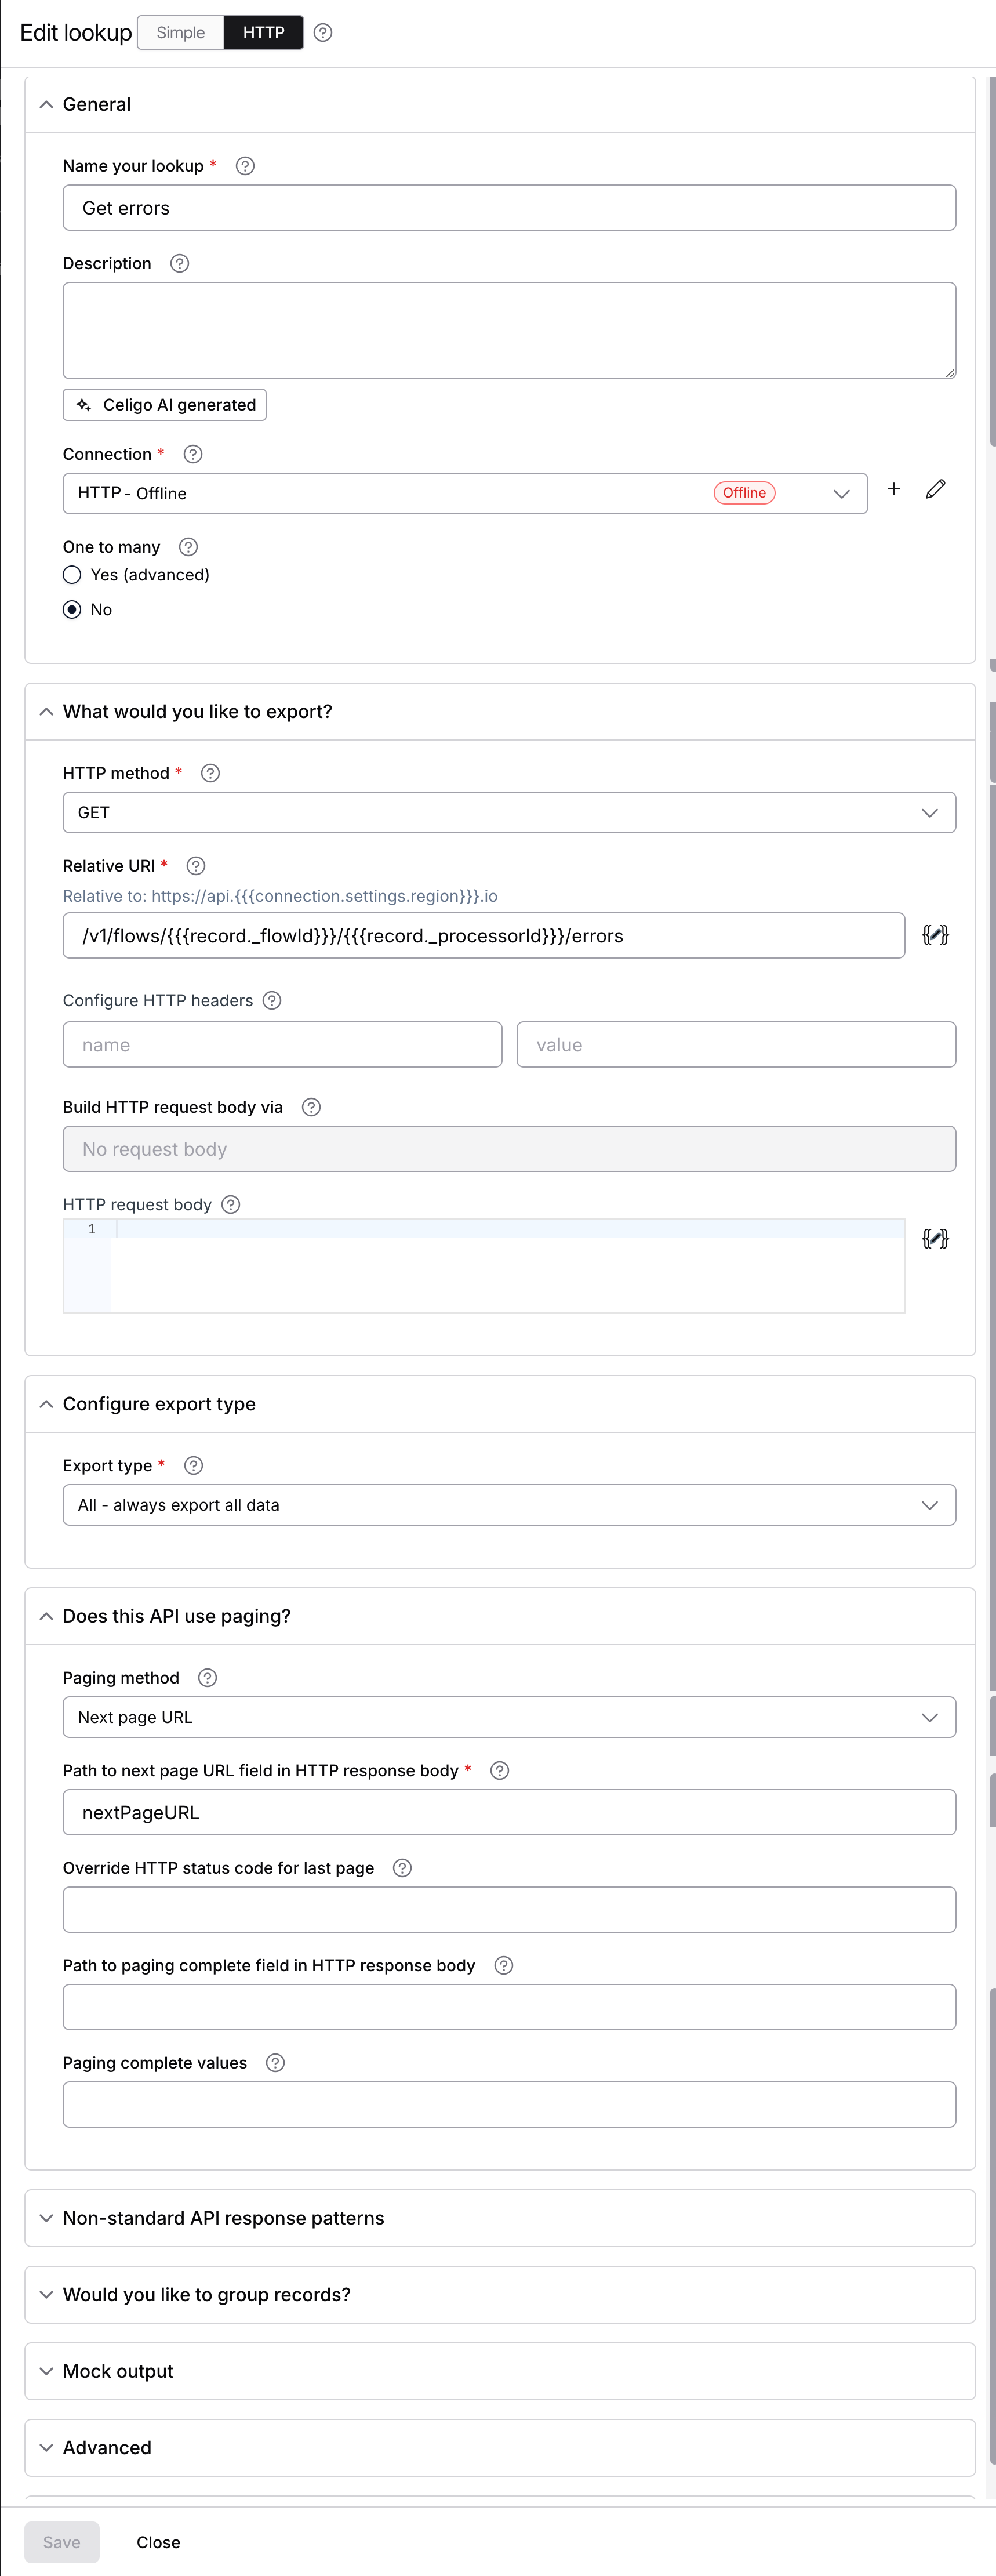Expand the Mock output section
The image size is (996, 2576).
click(x=117, y=2370)
